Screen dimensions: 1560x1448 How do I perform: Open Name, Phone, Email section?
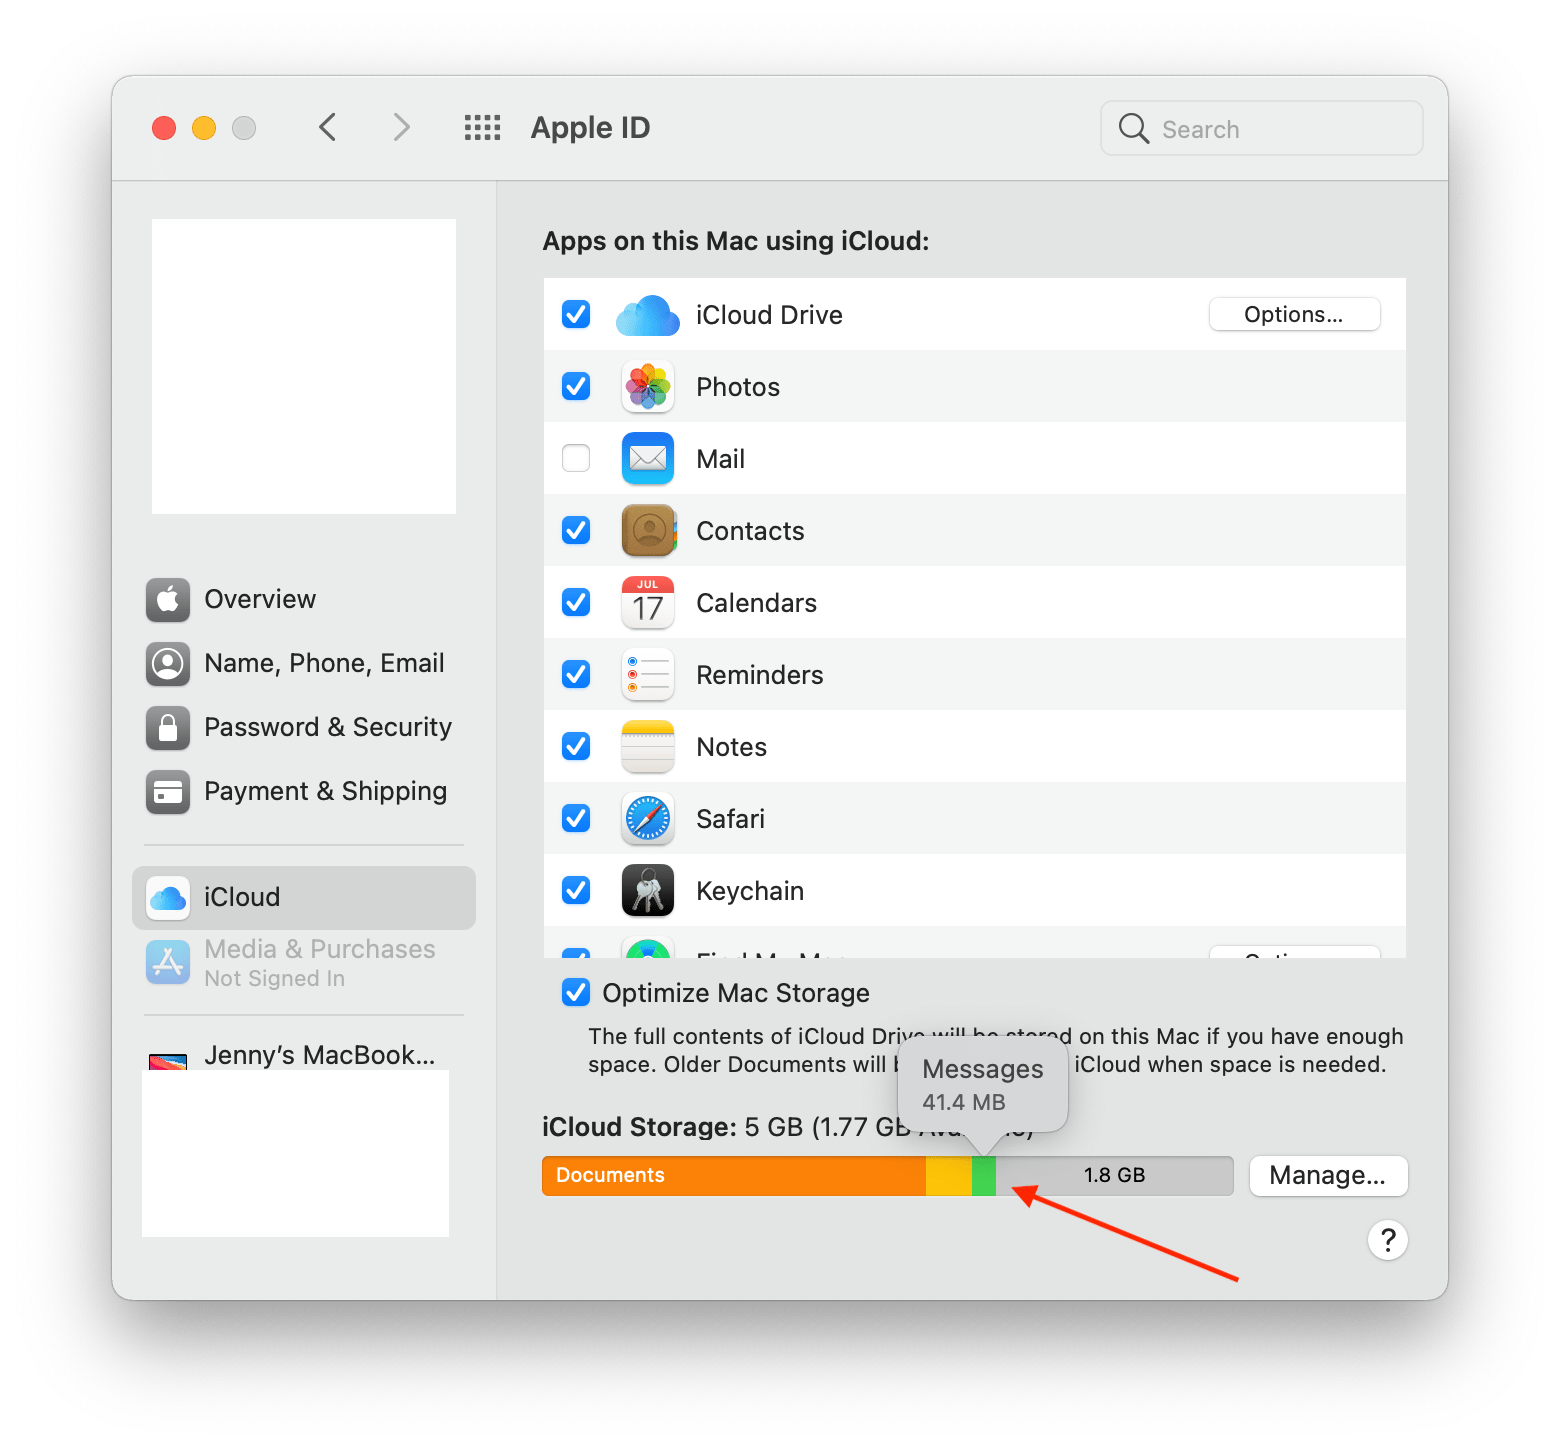pos(304,664)
